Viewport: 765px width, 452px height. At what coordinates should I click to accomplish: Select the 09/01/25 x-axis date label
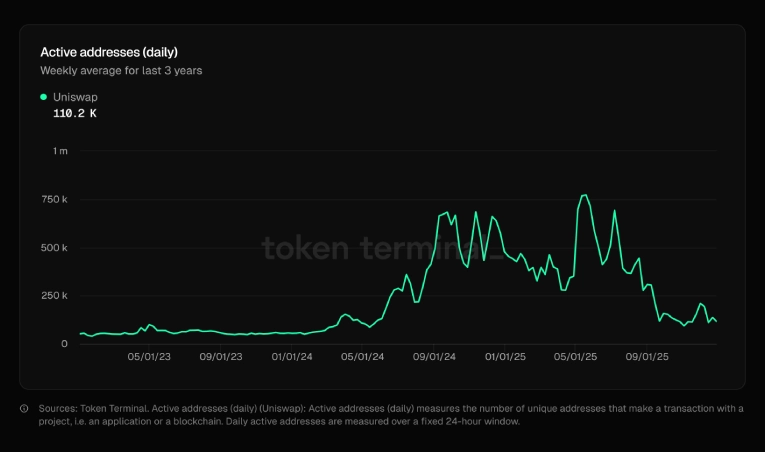(x=648, y=356)
